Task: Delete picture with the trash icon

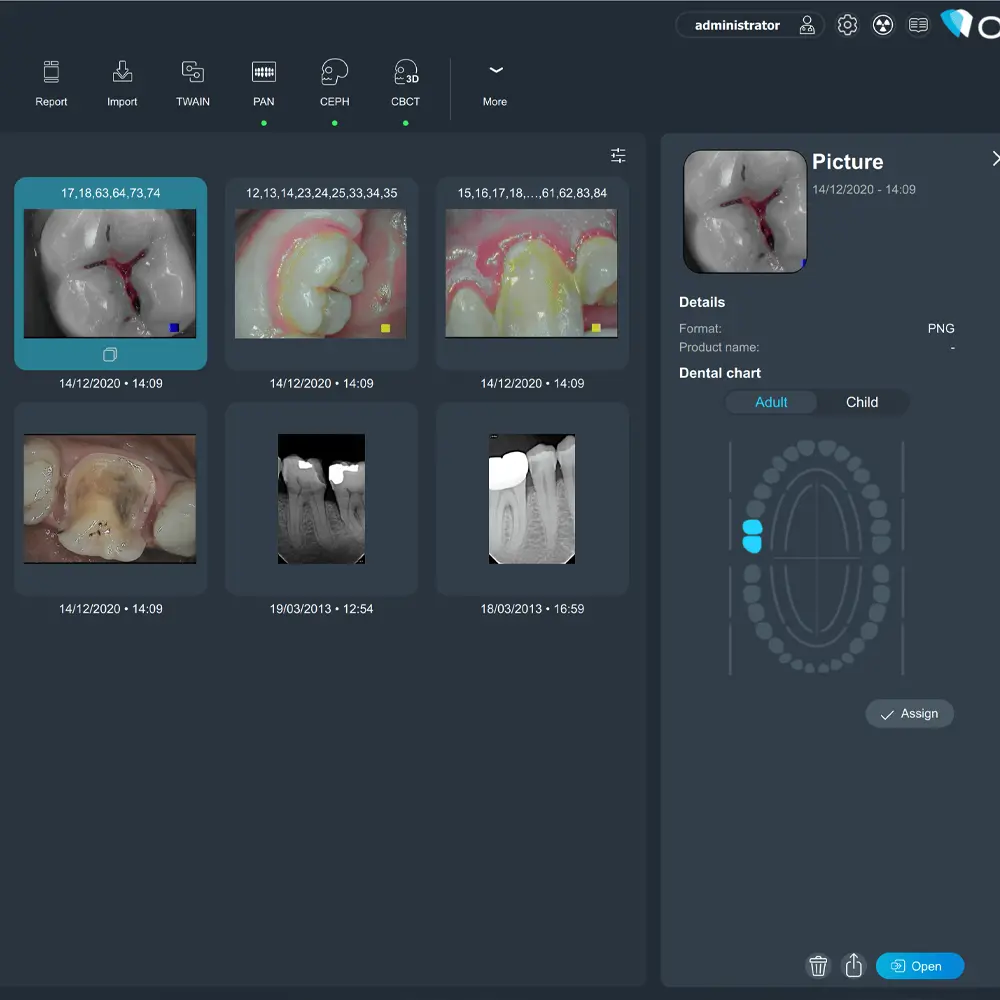Action: click(x=818, y=966)
